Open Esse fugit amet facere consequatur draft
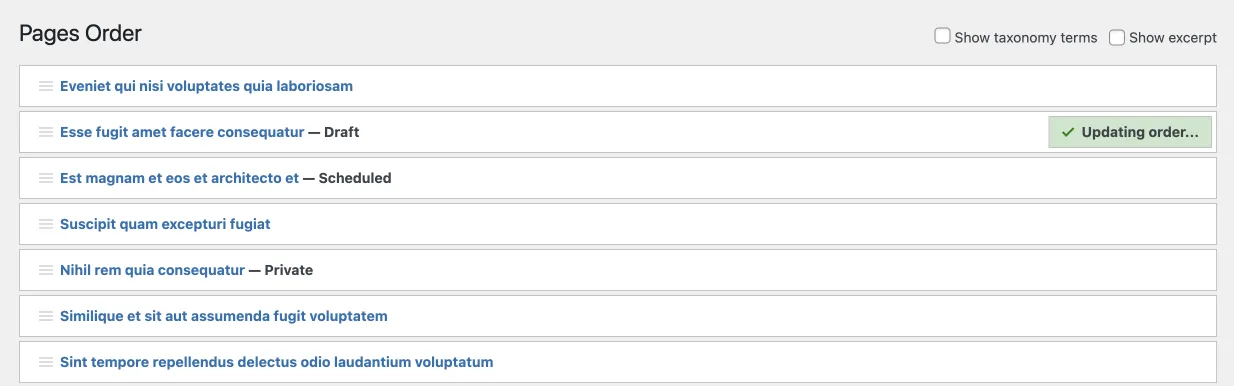The height and width of the screenshot is (386, 1234). (x=181, y=132)
